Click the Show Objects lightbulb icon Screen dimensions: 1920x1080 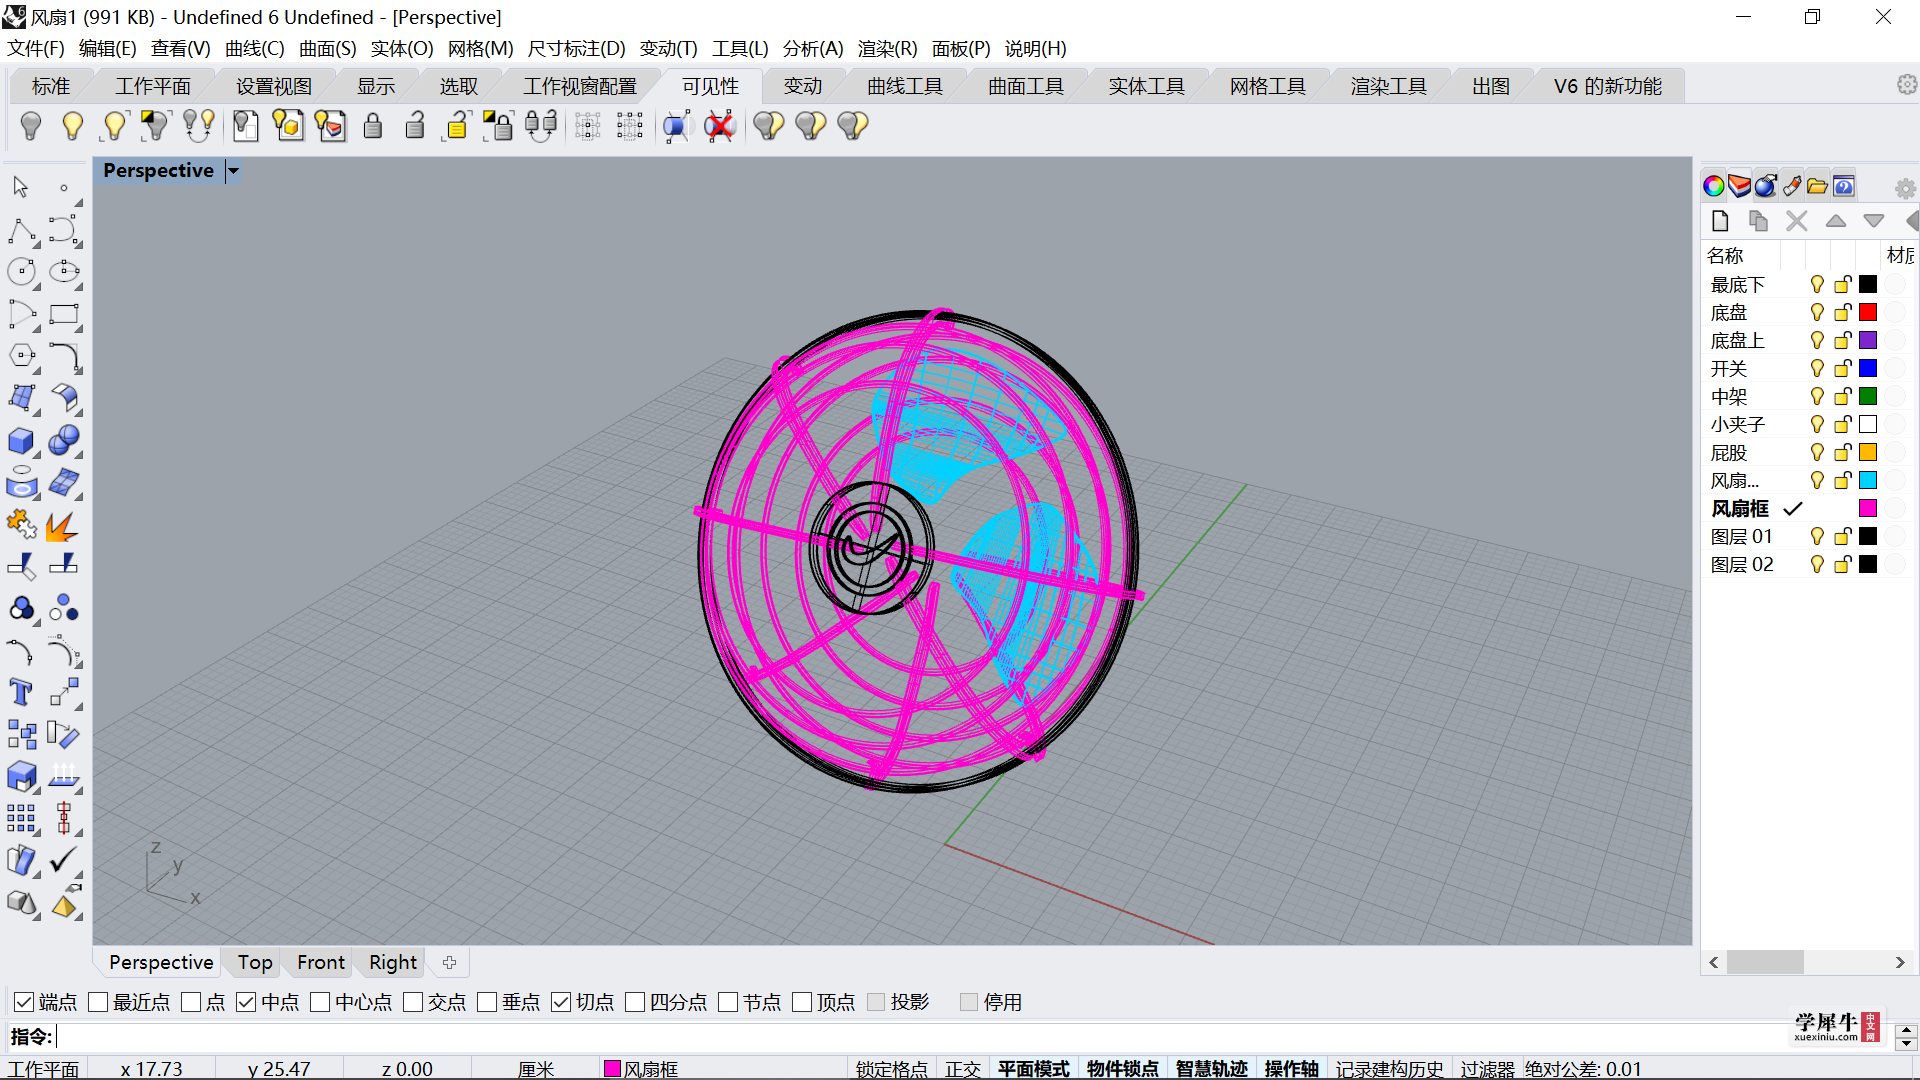pyautogui.click(x=72, y=126)
